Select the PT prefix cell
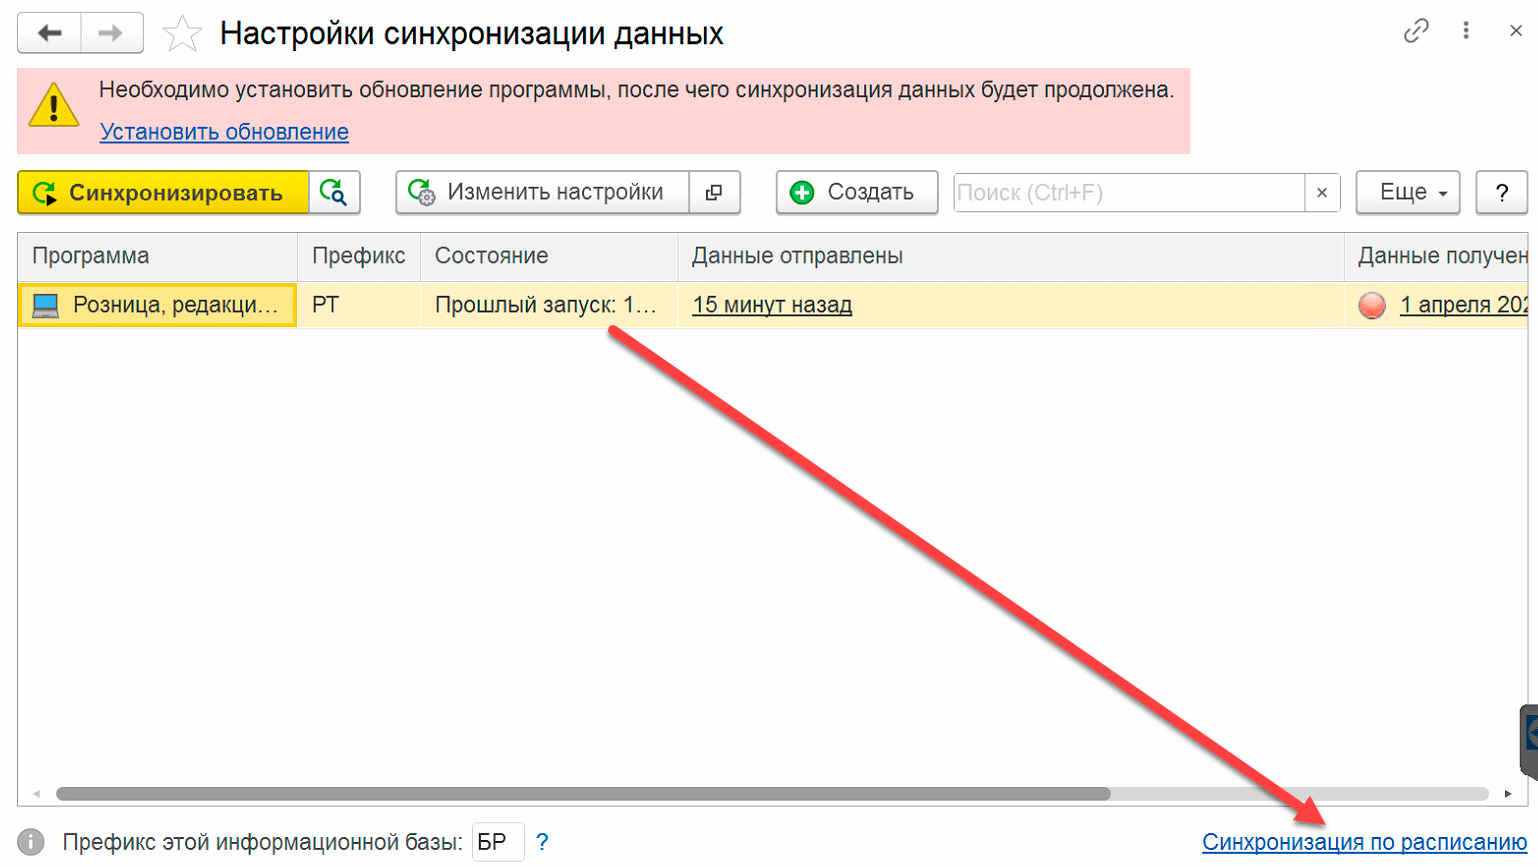 tap(359, 305)
